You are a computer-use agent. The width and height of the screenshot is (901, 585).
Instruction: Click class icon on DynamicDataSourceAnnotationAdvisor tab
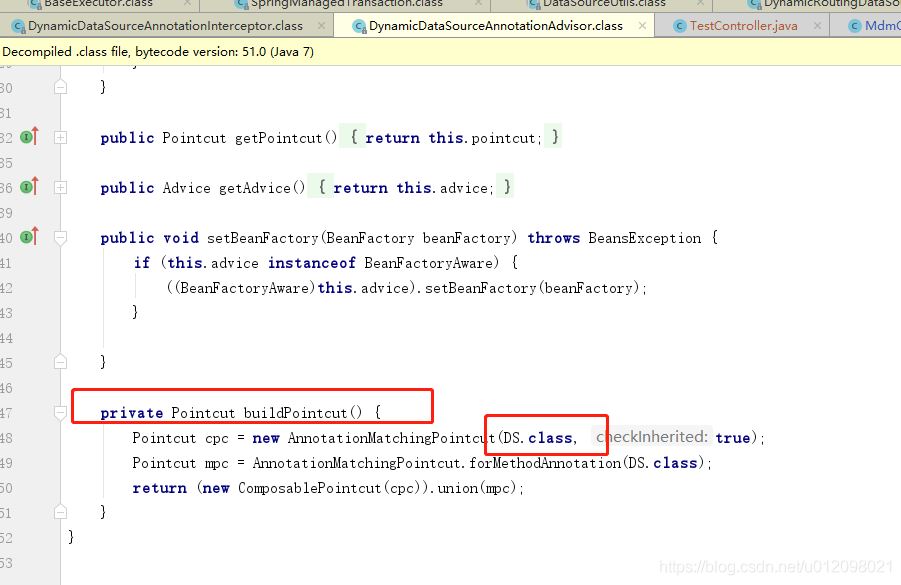(x=360, y=26)
